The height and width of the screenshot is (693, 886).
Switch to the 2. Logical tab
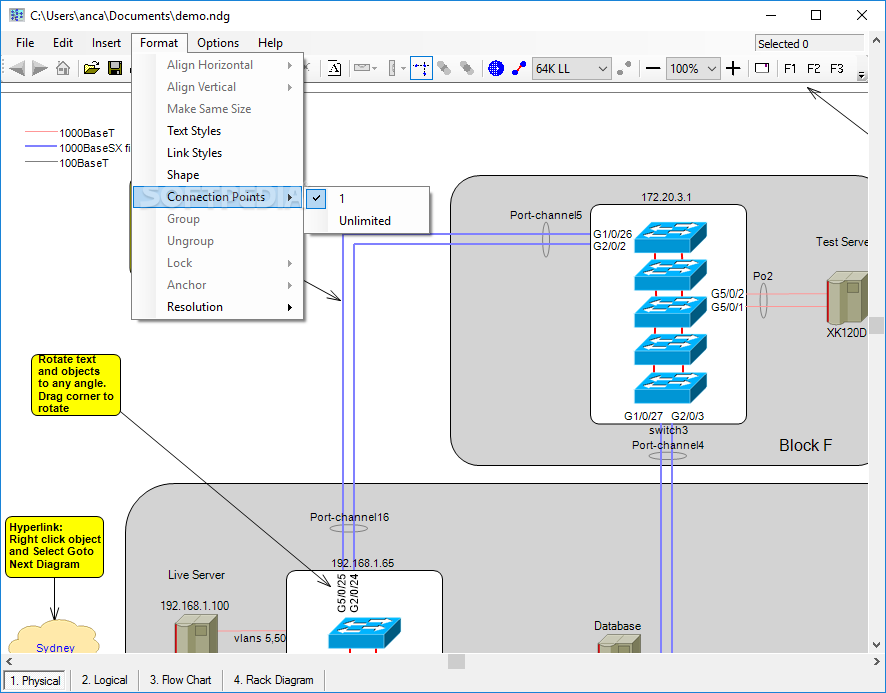point(105,680)
